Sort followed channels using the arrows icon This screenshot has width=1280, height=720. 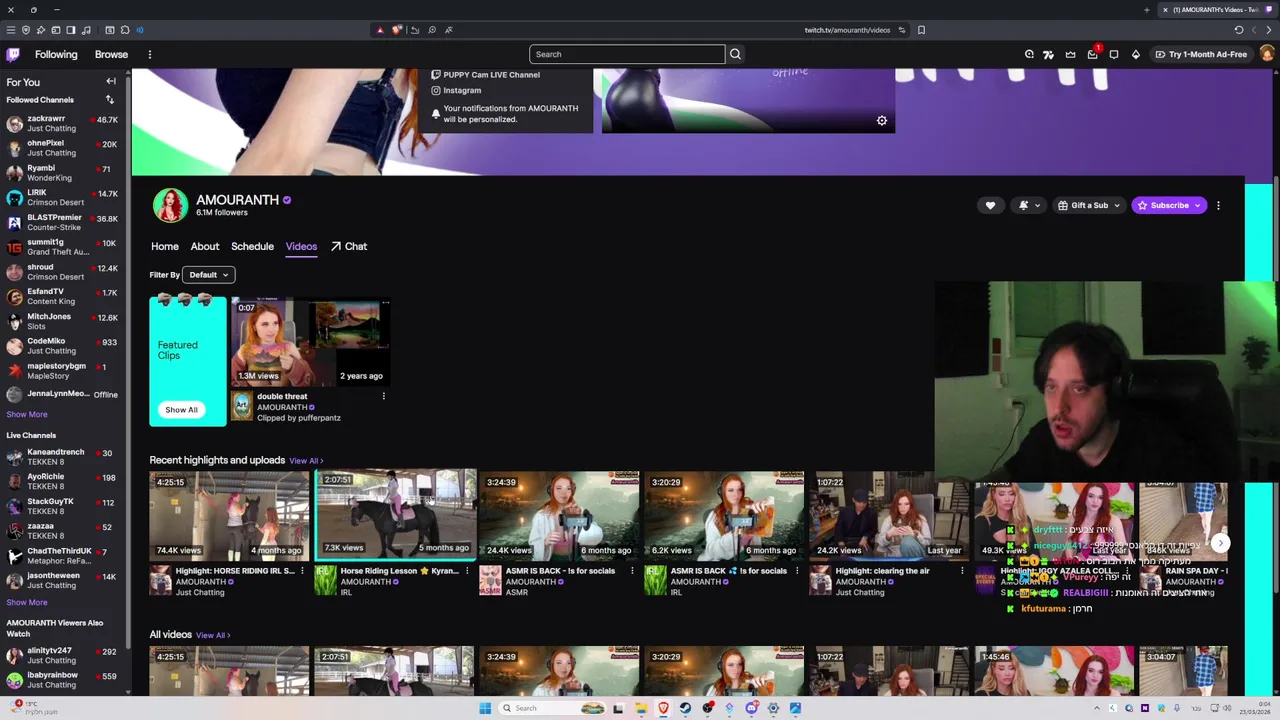pos(110,99)
